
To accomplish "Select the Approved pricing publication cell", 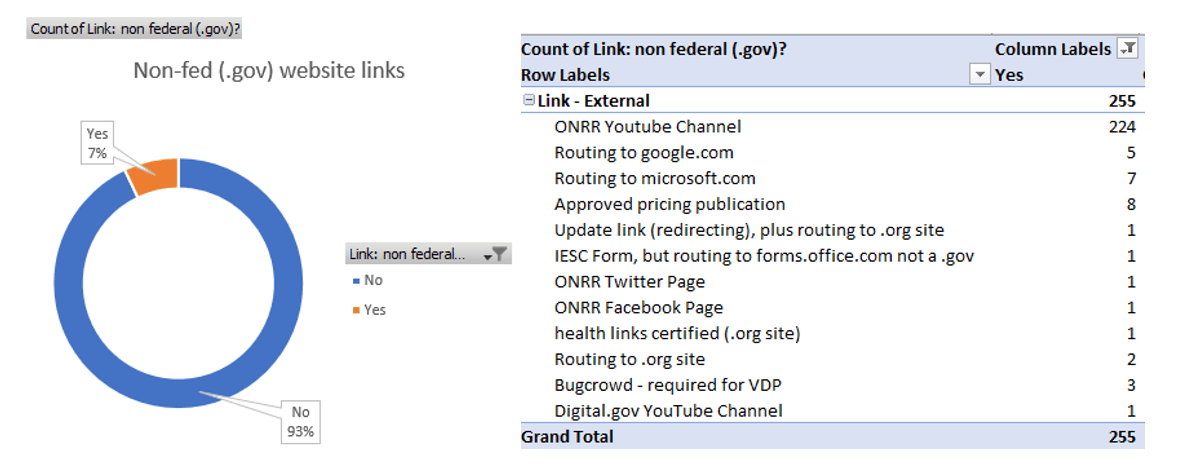I will pos(669,204).
